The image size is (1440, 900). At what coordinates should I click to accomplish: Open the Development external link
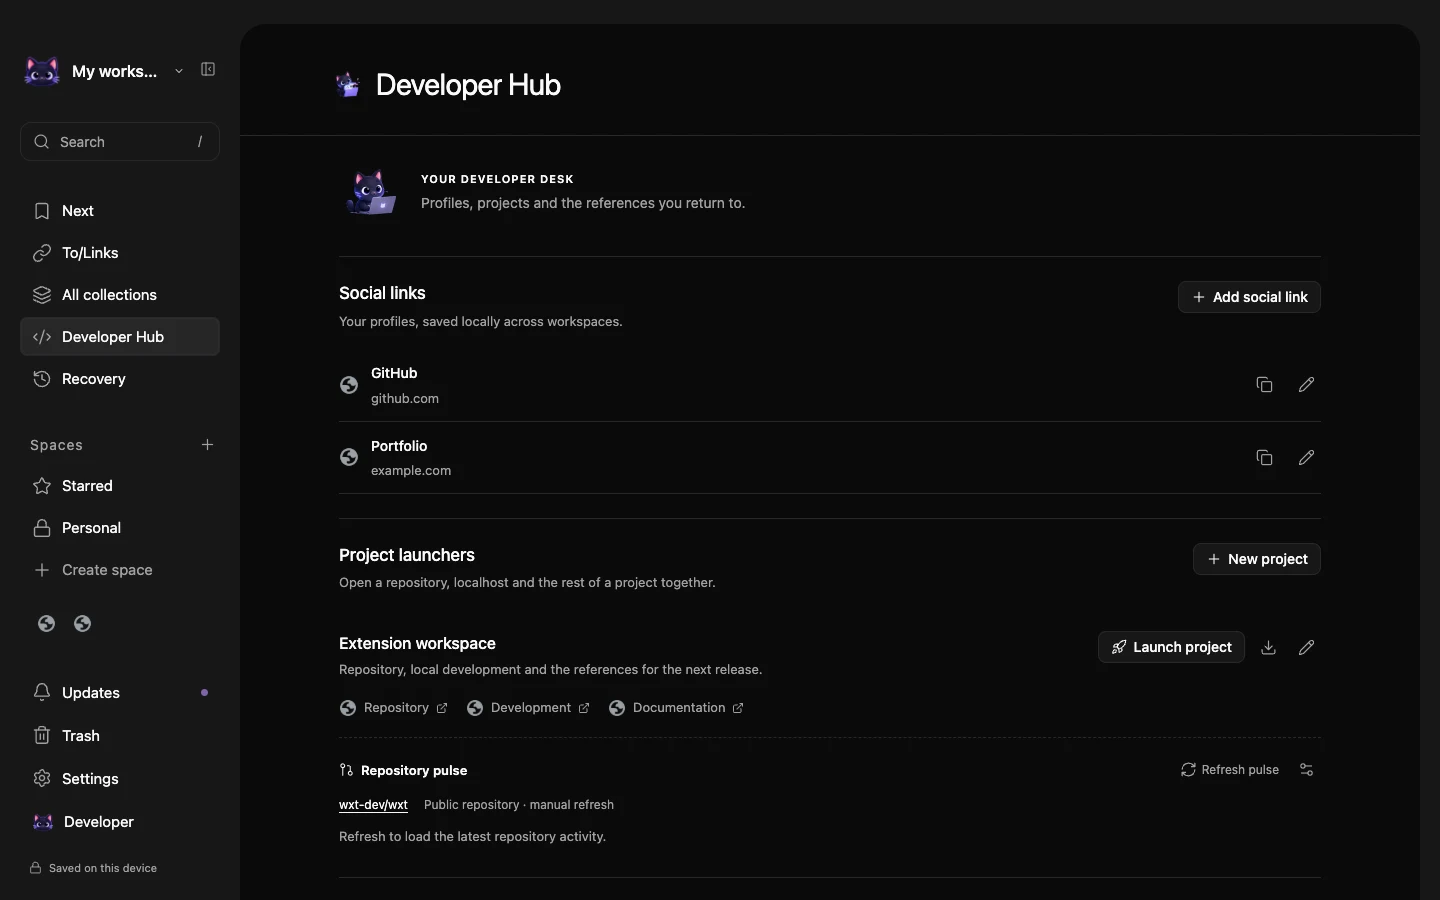(x=528, y=708)
